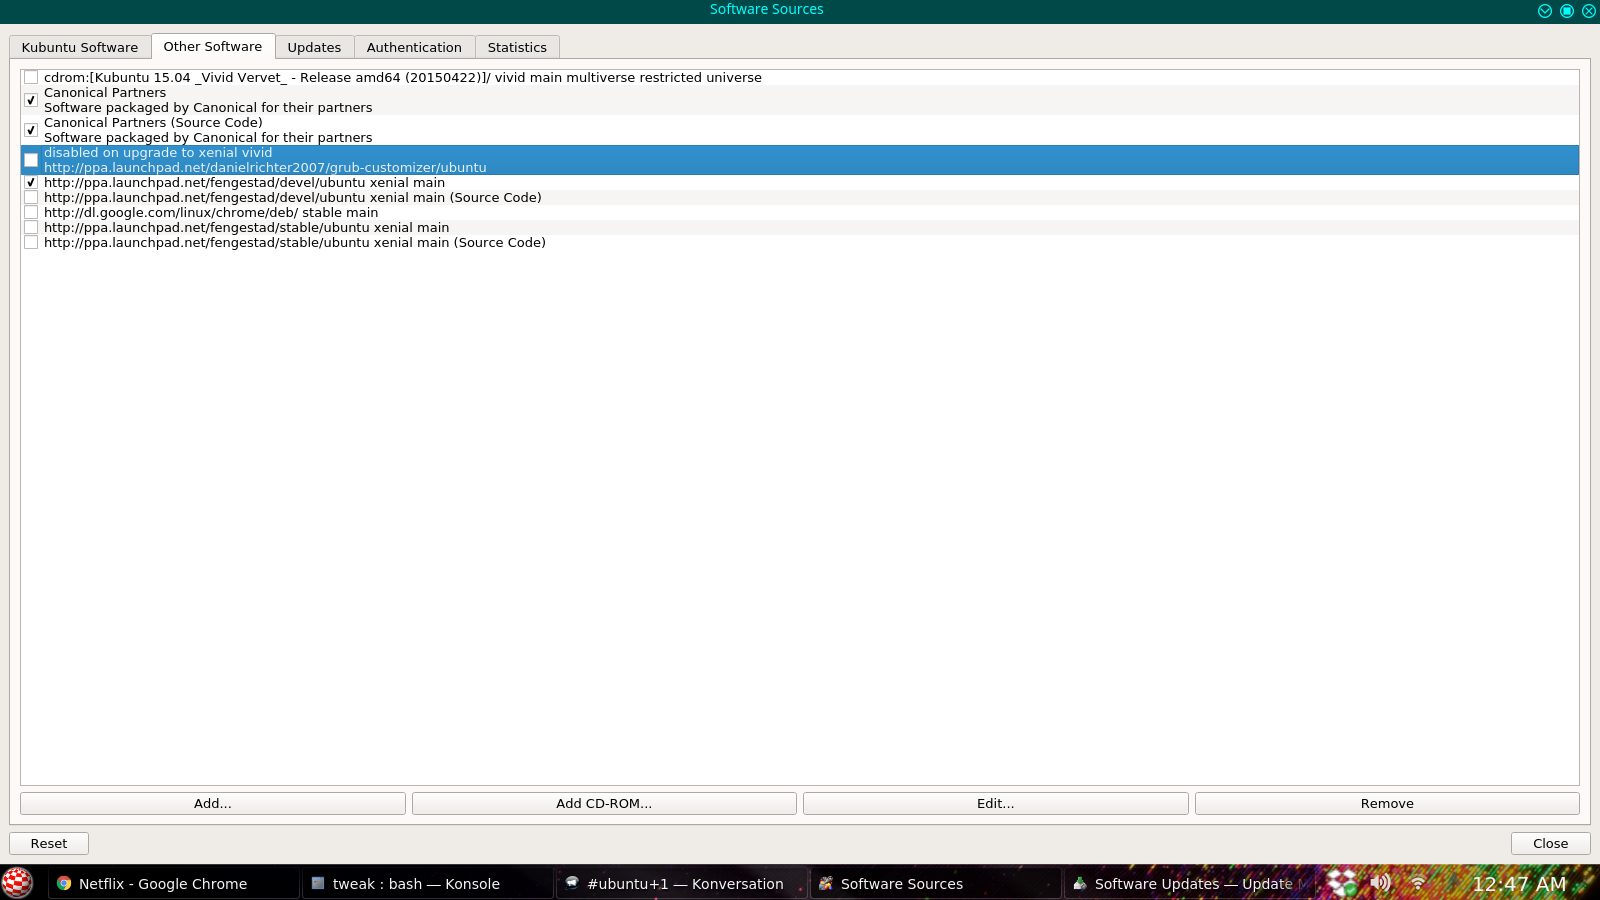Click the 12:47 AM clock
This screenshot has width=1600, height=900.
tap(1519, 883)
